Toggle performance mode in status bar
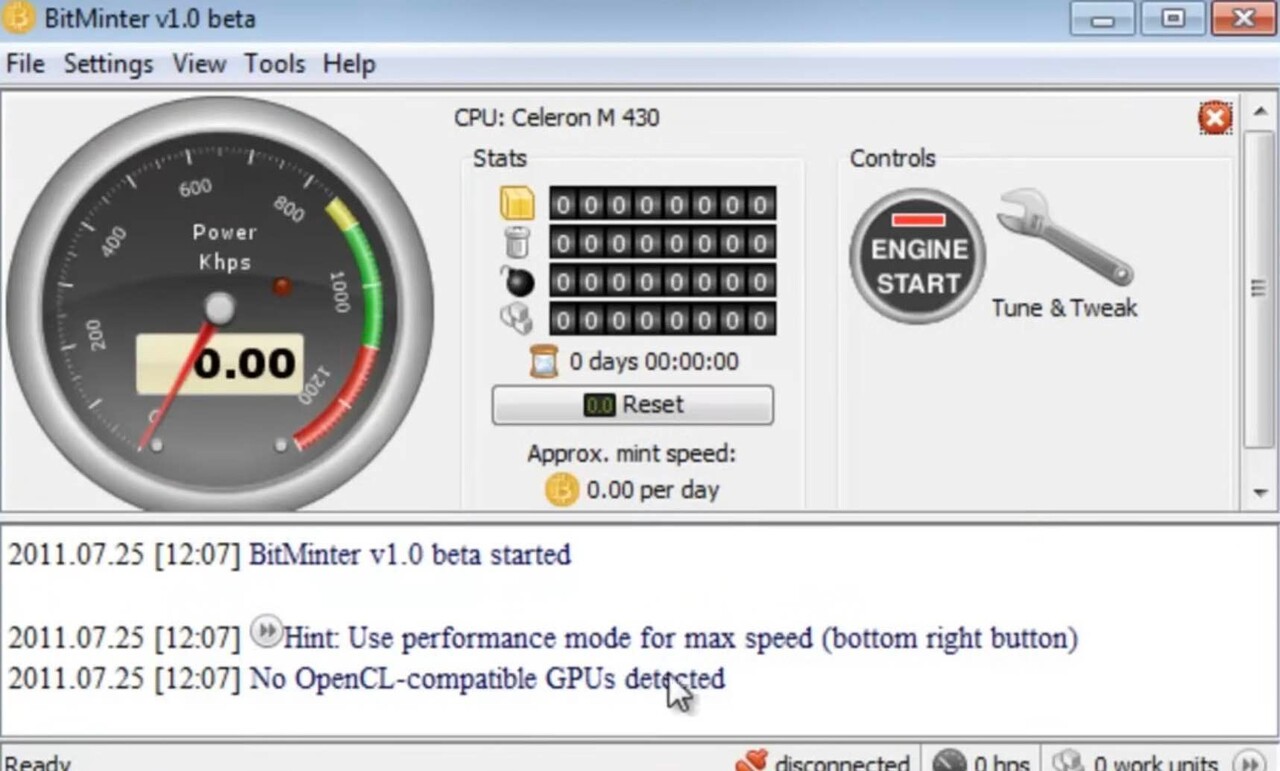The height and width of the screenshot is (771, 1280). click(1249, 761)
